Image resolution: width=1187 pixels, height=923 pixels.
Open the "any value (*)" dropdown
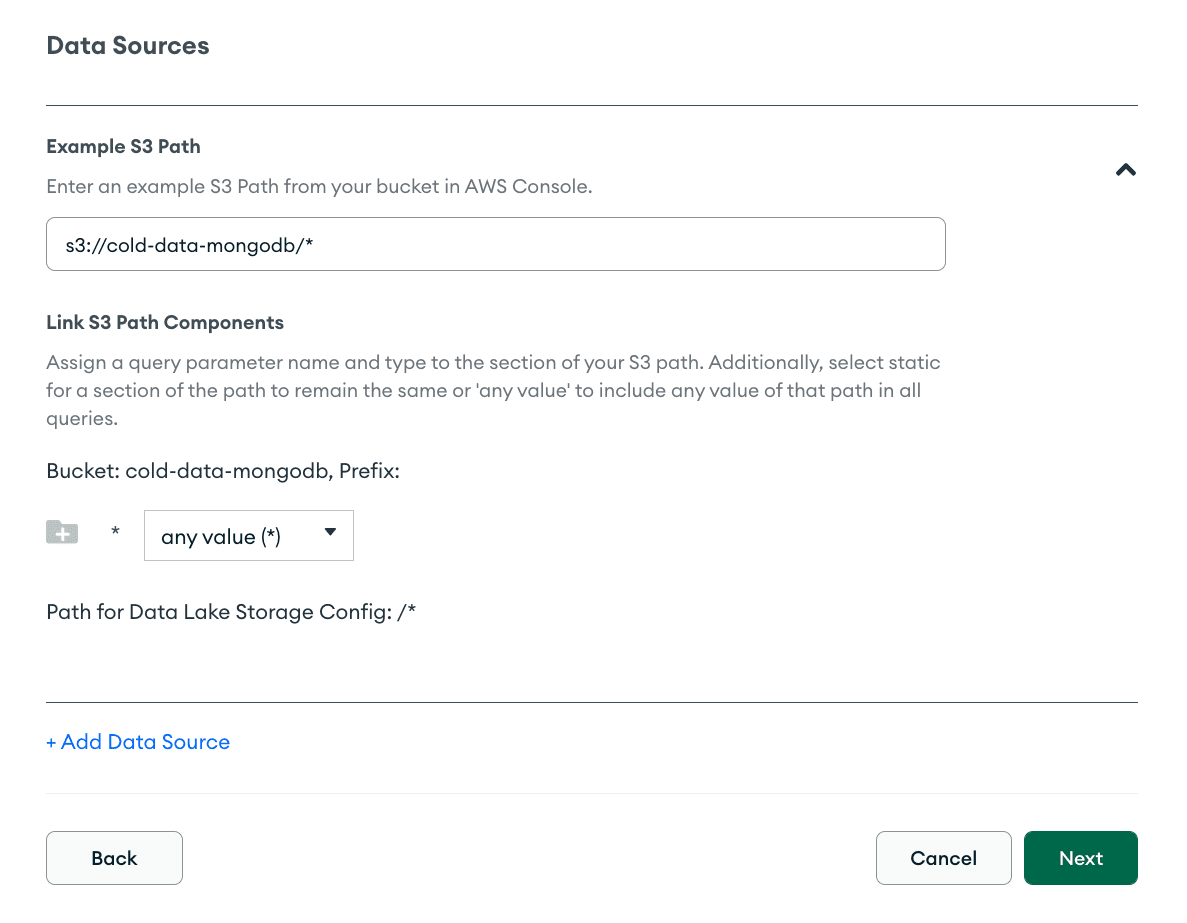click(x=248, y=536)
